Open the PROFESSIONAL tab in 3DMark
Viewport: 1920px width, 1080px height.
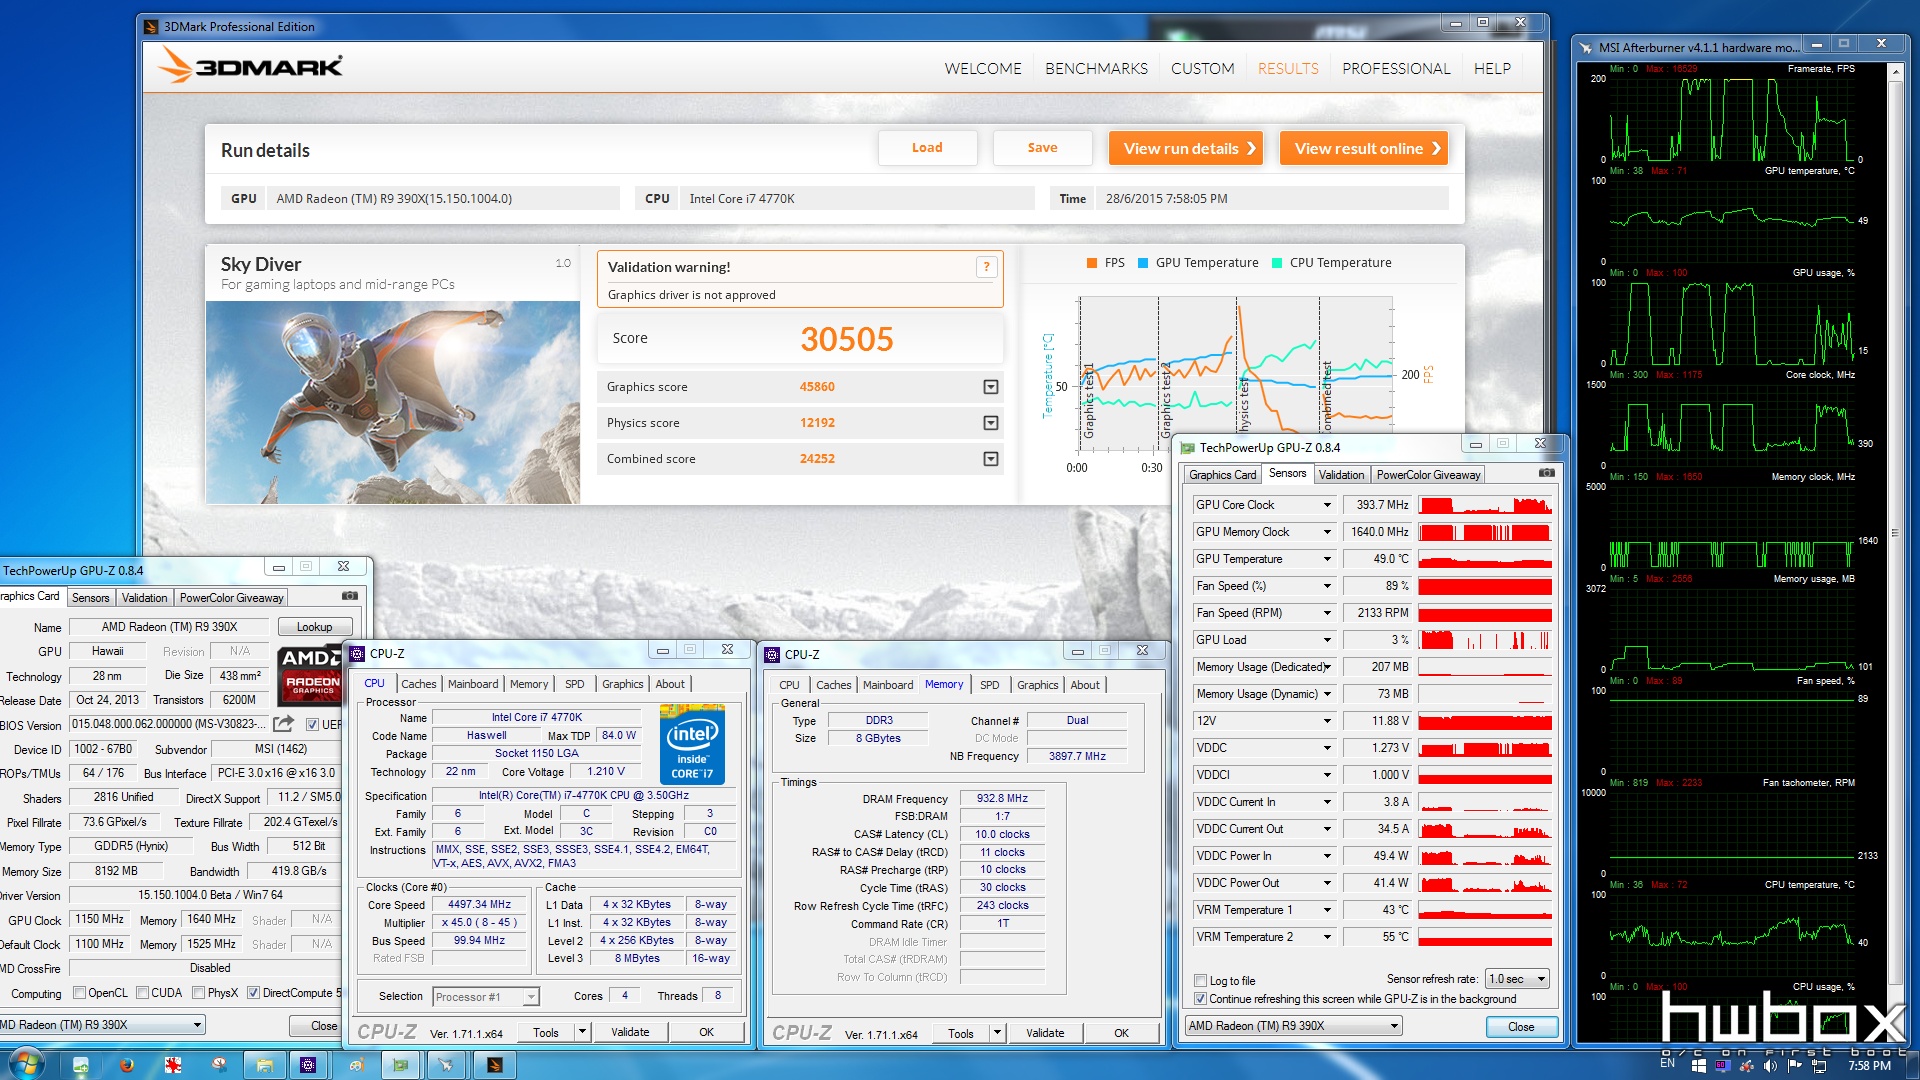pos(1396,69)
